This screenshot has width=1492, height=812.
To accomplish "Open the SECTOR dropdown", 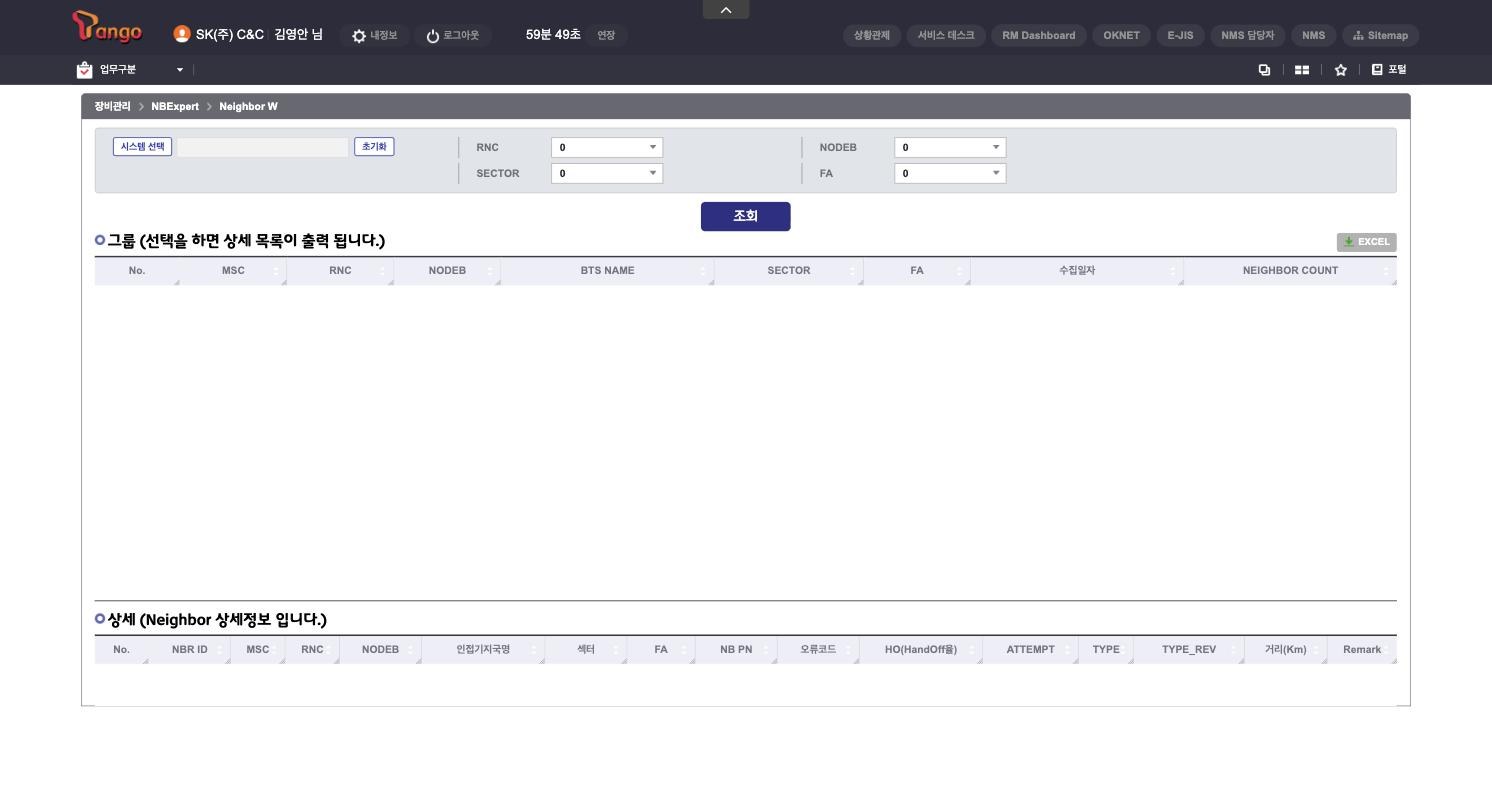I will pyautogui.click(x=607, y=173).
